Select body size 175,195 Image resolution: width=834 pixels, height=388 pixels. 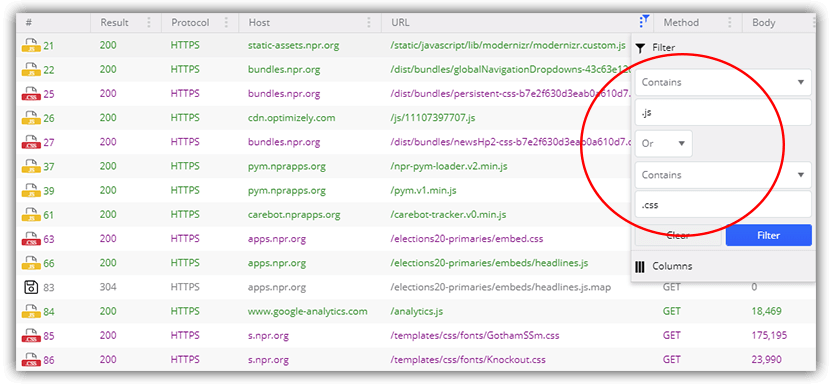(x=769, y=336)
